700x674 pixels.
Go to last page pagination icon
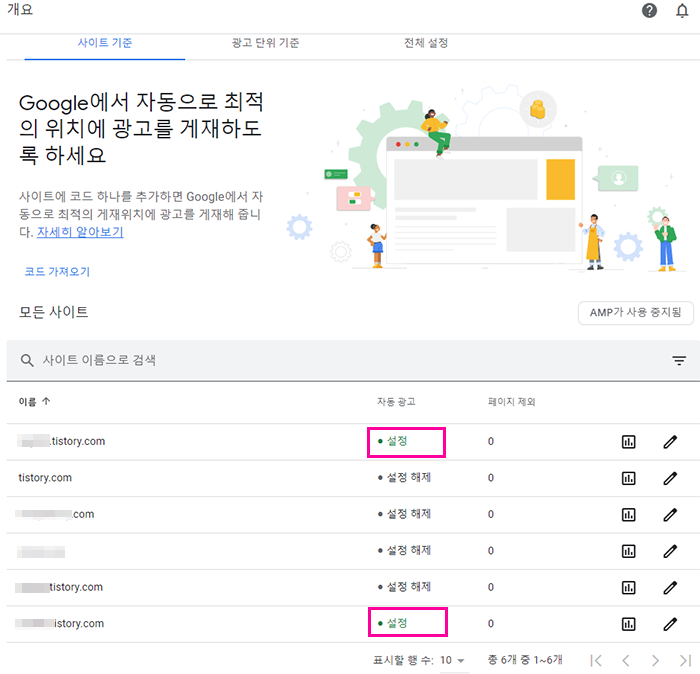click(x=685, y=660)
